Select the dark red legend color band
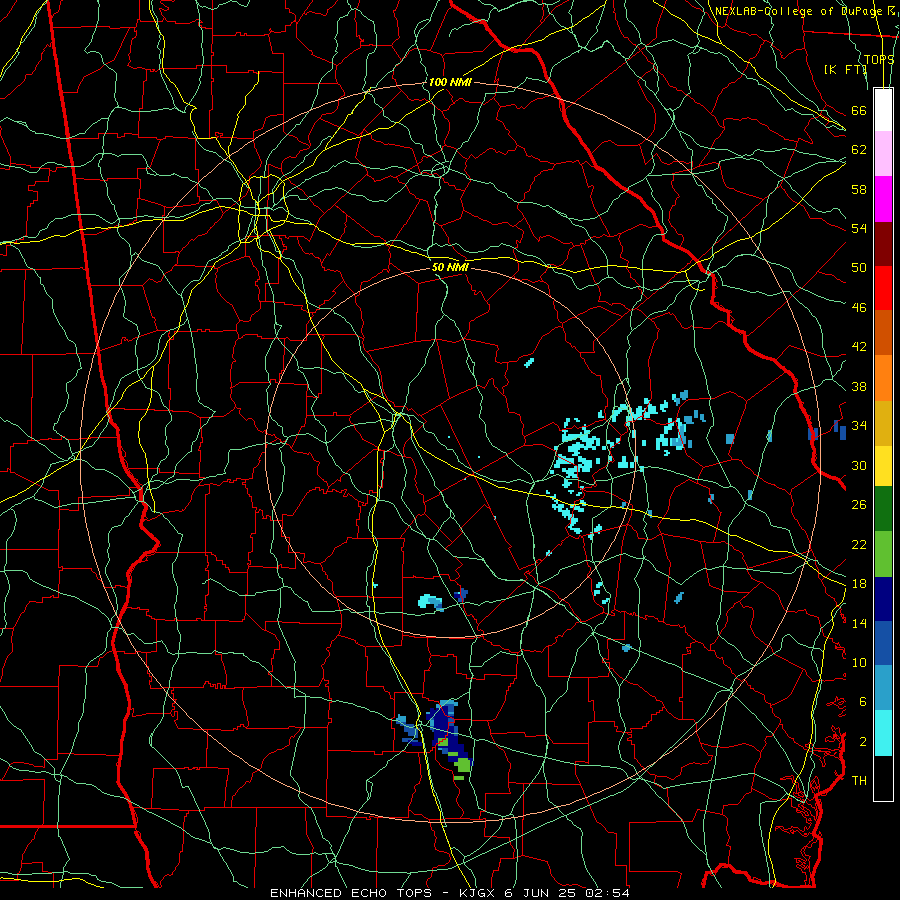The height and width of the screenshot is (900, 900). tap(883, 243)
